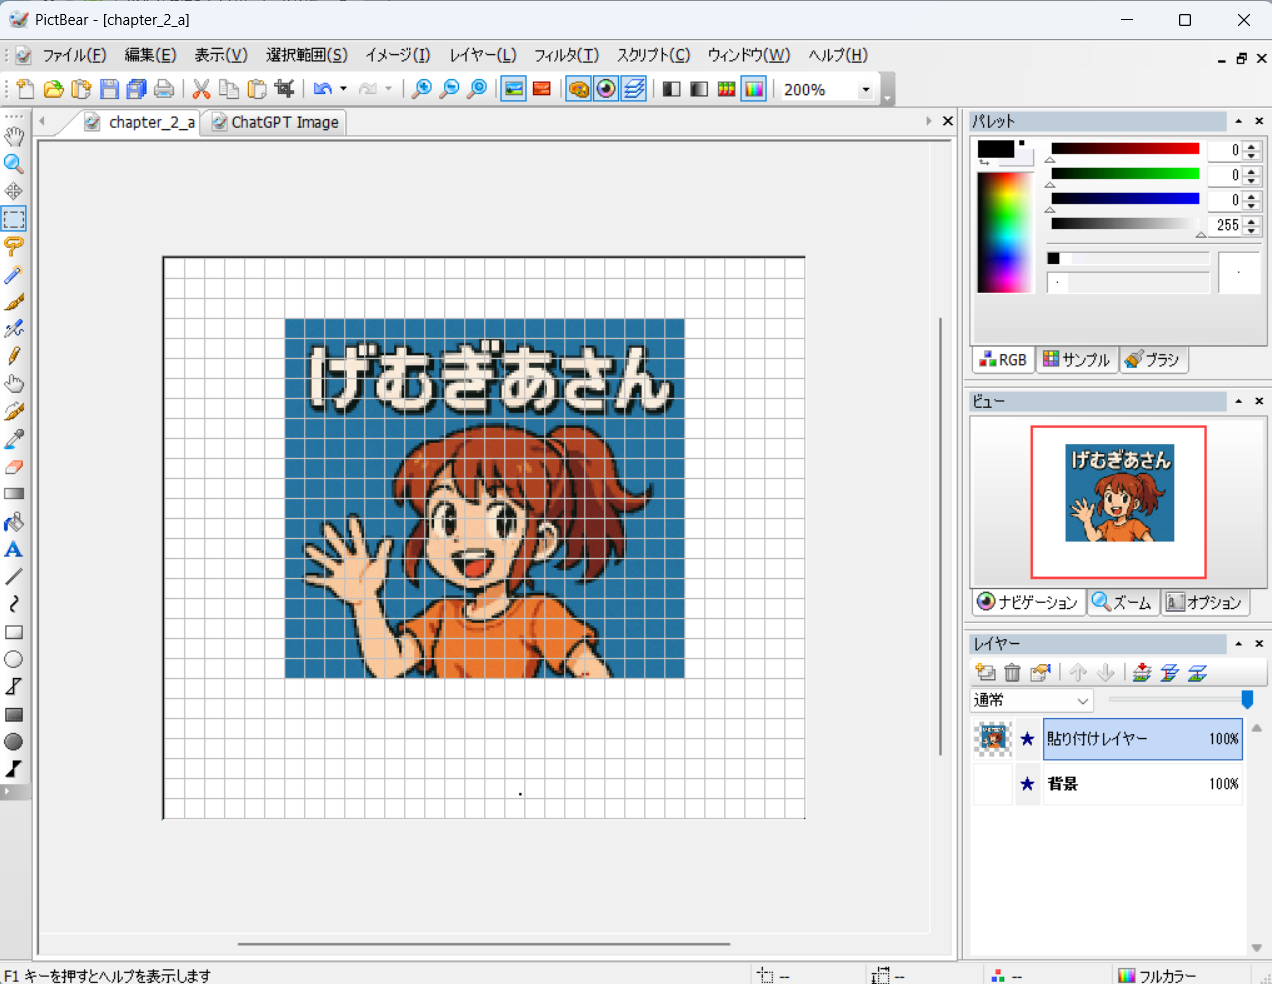This screenshot has height=984, width=1272.
Task: Collapse the パレット panel
Action: click(x=1238, y=121)
